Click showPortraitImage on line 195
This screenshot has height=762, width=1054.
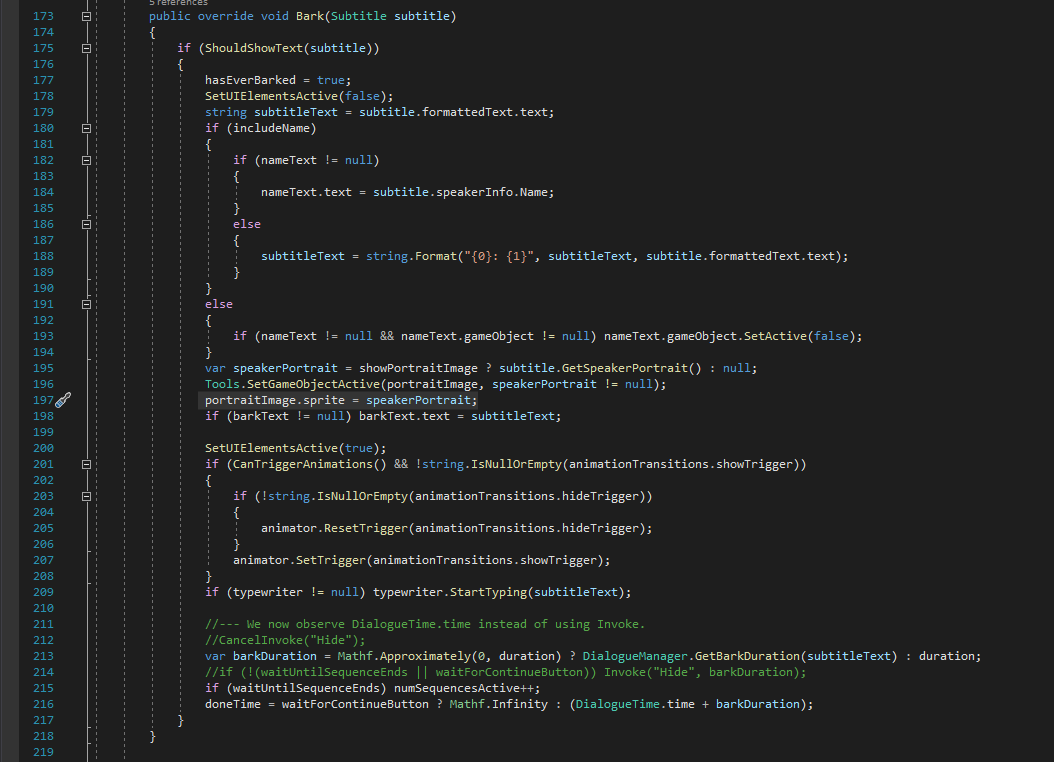(418, 368)
